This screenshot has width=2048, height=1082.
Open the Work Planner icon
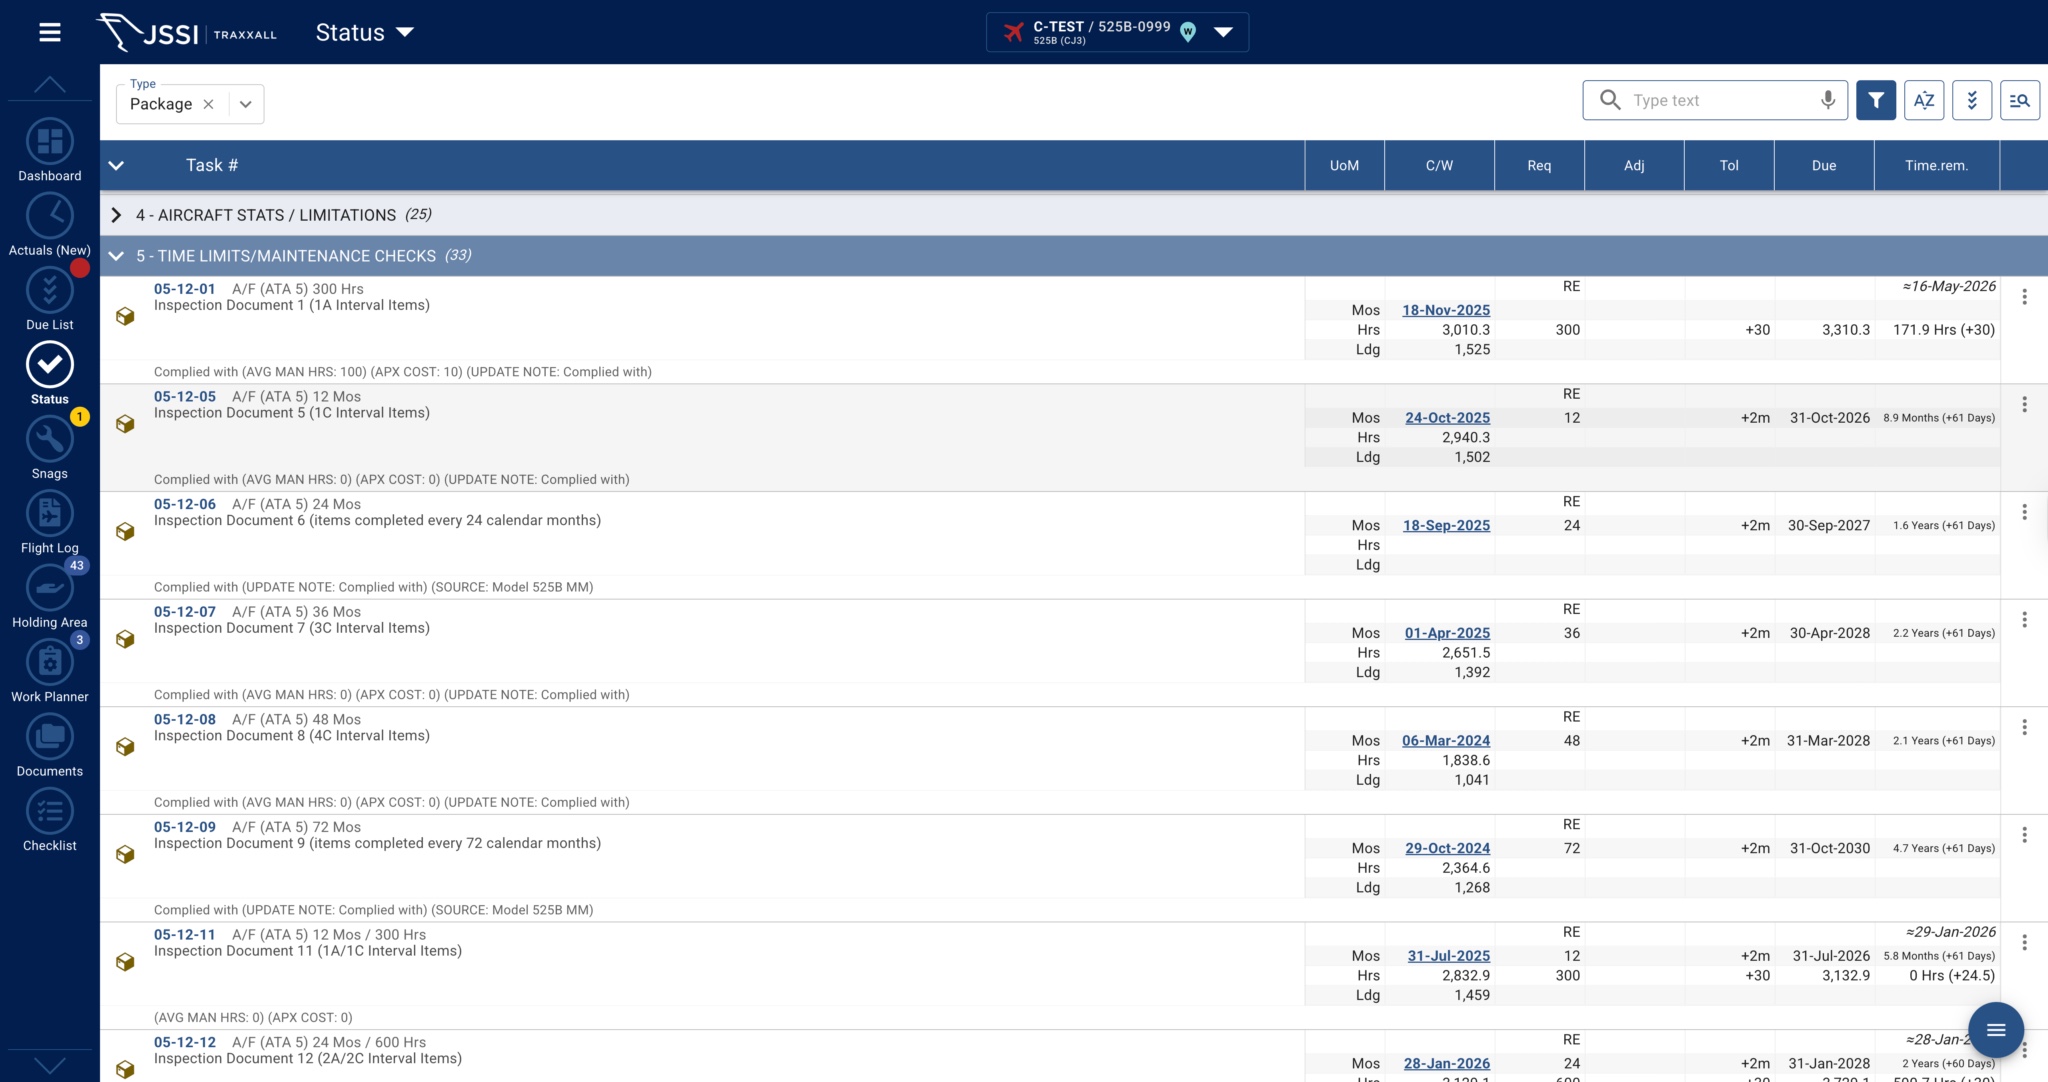[x=49, y=663]
